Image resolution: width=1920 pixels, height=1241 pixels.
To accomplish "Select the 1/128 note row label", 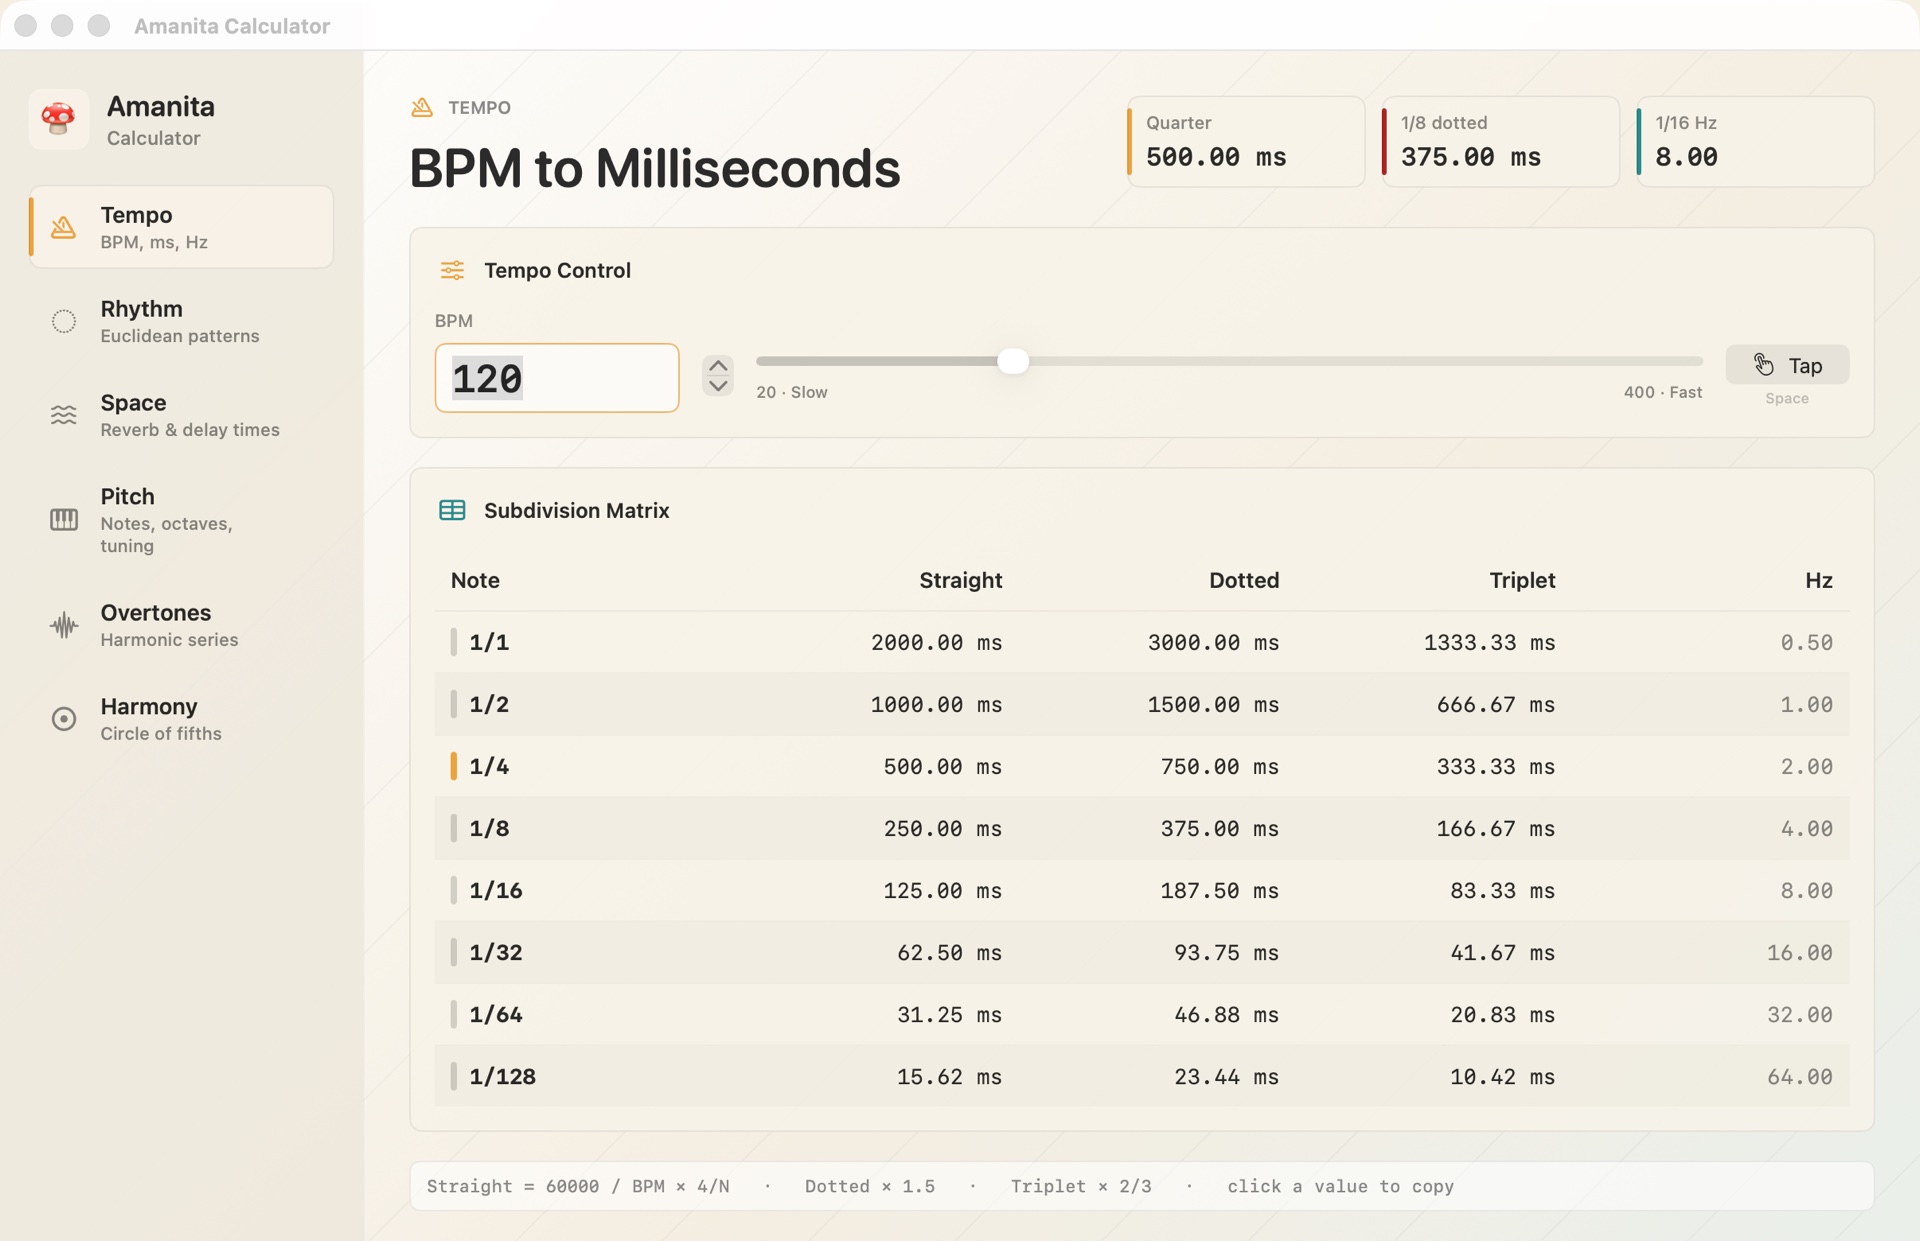I will point(502,1077).
